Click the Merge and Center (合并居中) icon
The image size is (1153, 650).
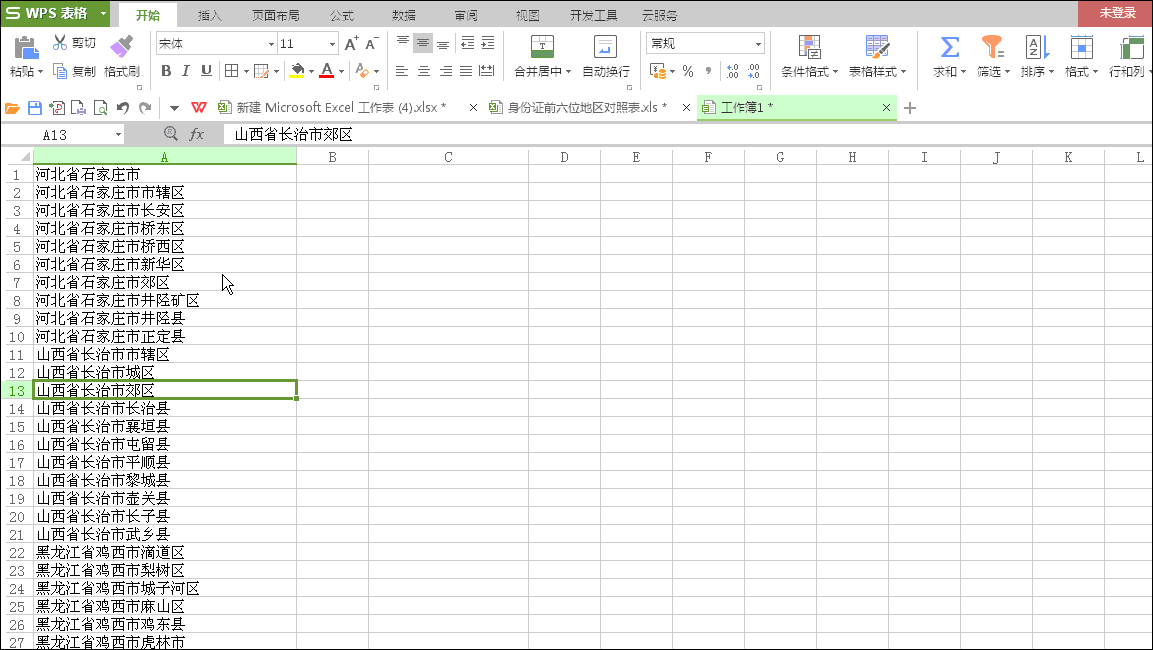543,46
